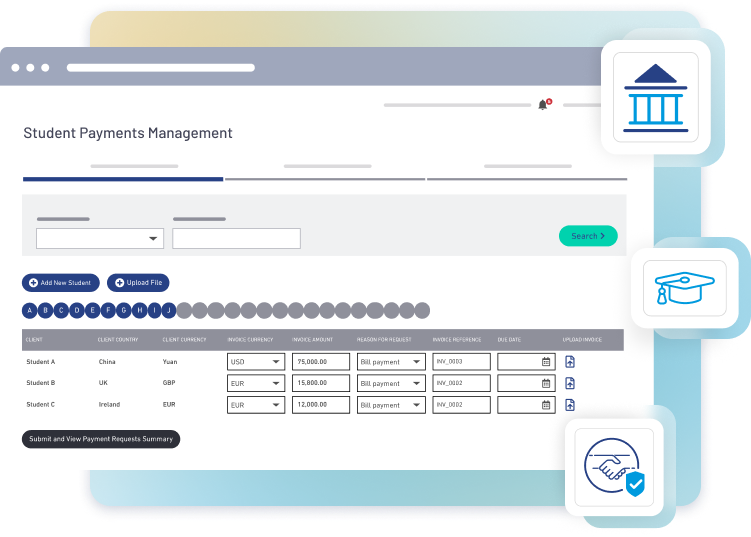
Task: Click the Student C client name
Action: [x=41, y=404]
